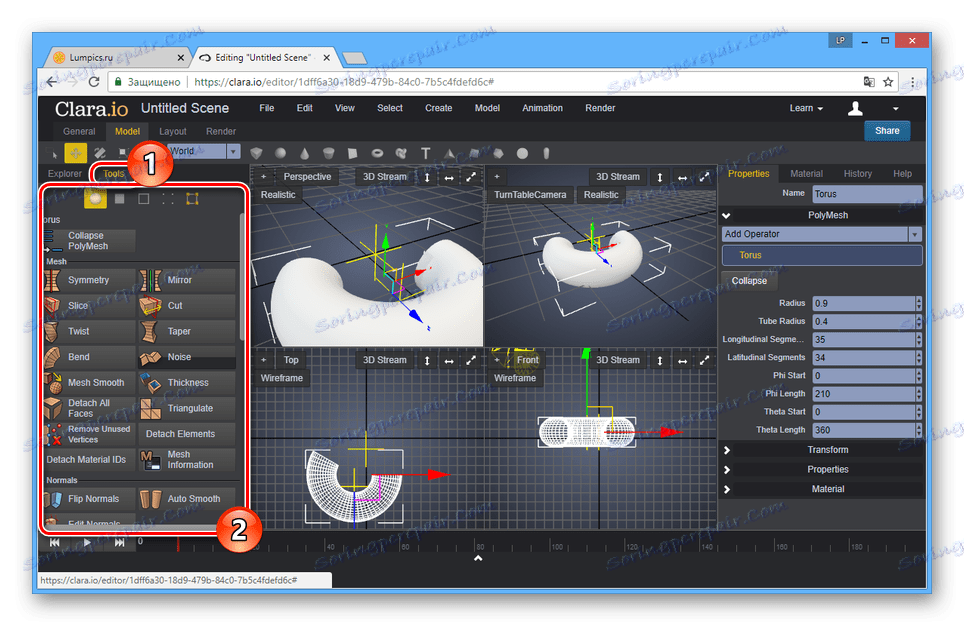The width and height of the screenshot is (964, 626).
Task: Toggle object selection mode sphere icon
Action: tap(95, 199)
